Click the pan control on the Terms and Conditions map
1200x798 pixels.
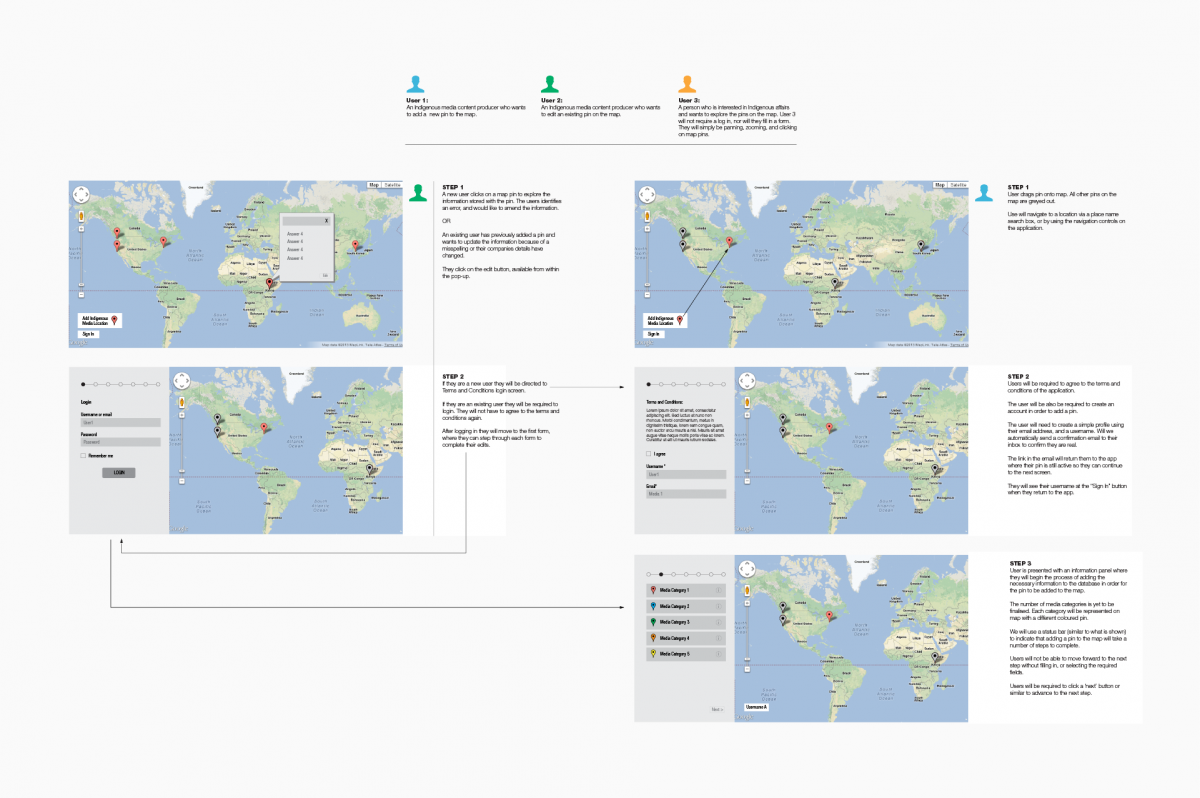click(747, 381)
